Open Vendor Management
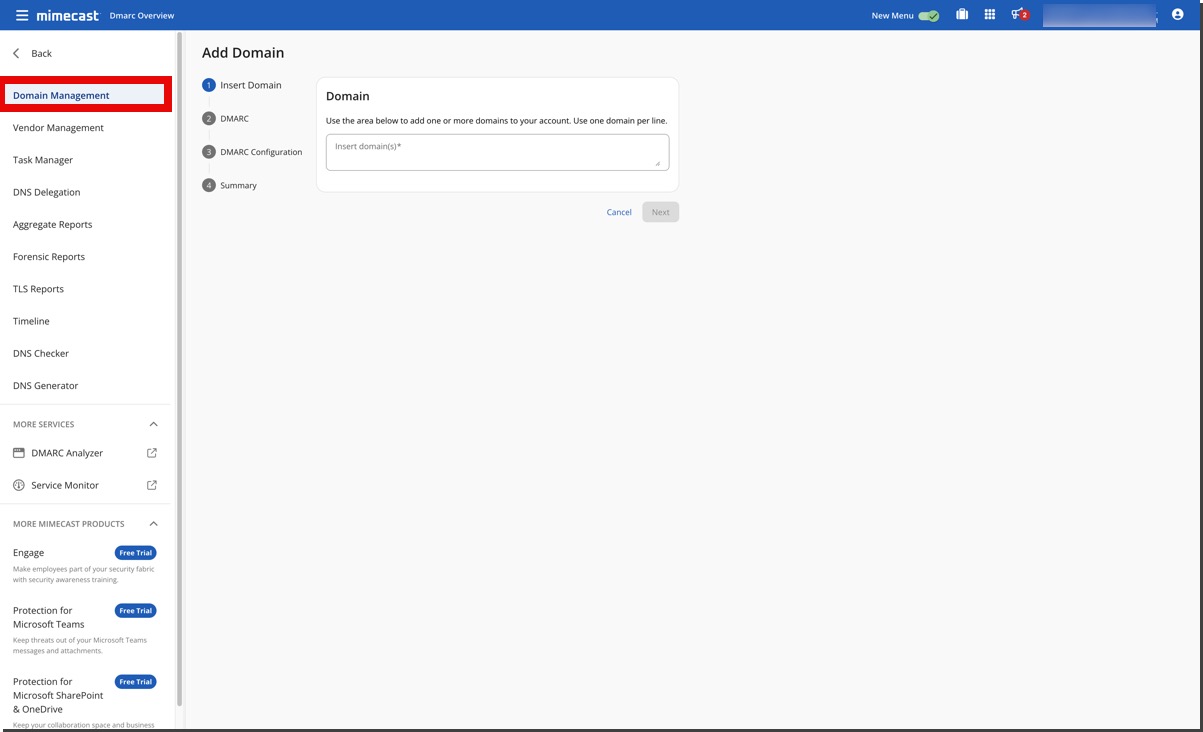Screen dimensions: 1203x732 (x=58, y=128)
